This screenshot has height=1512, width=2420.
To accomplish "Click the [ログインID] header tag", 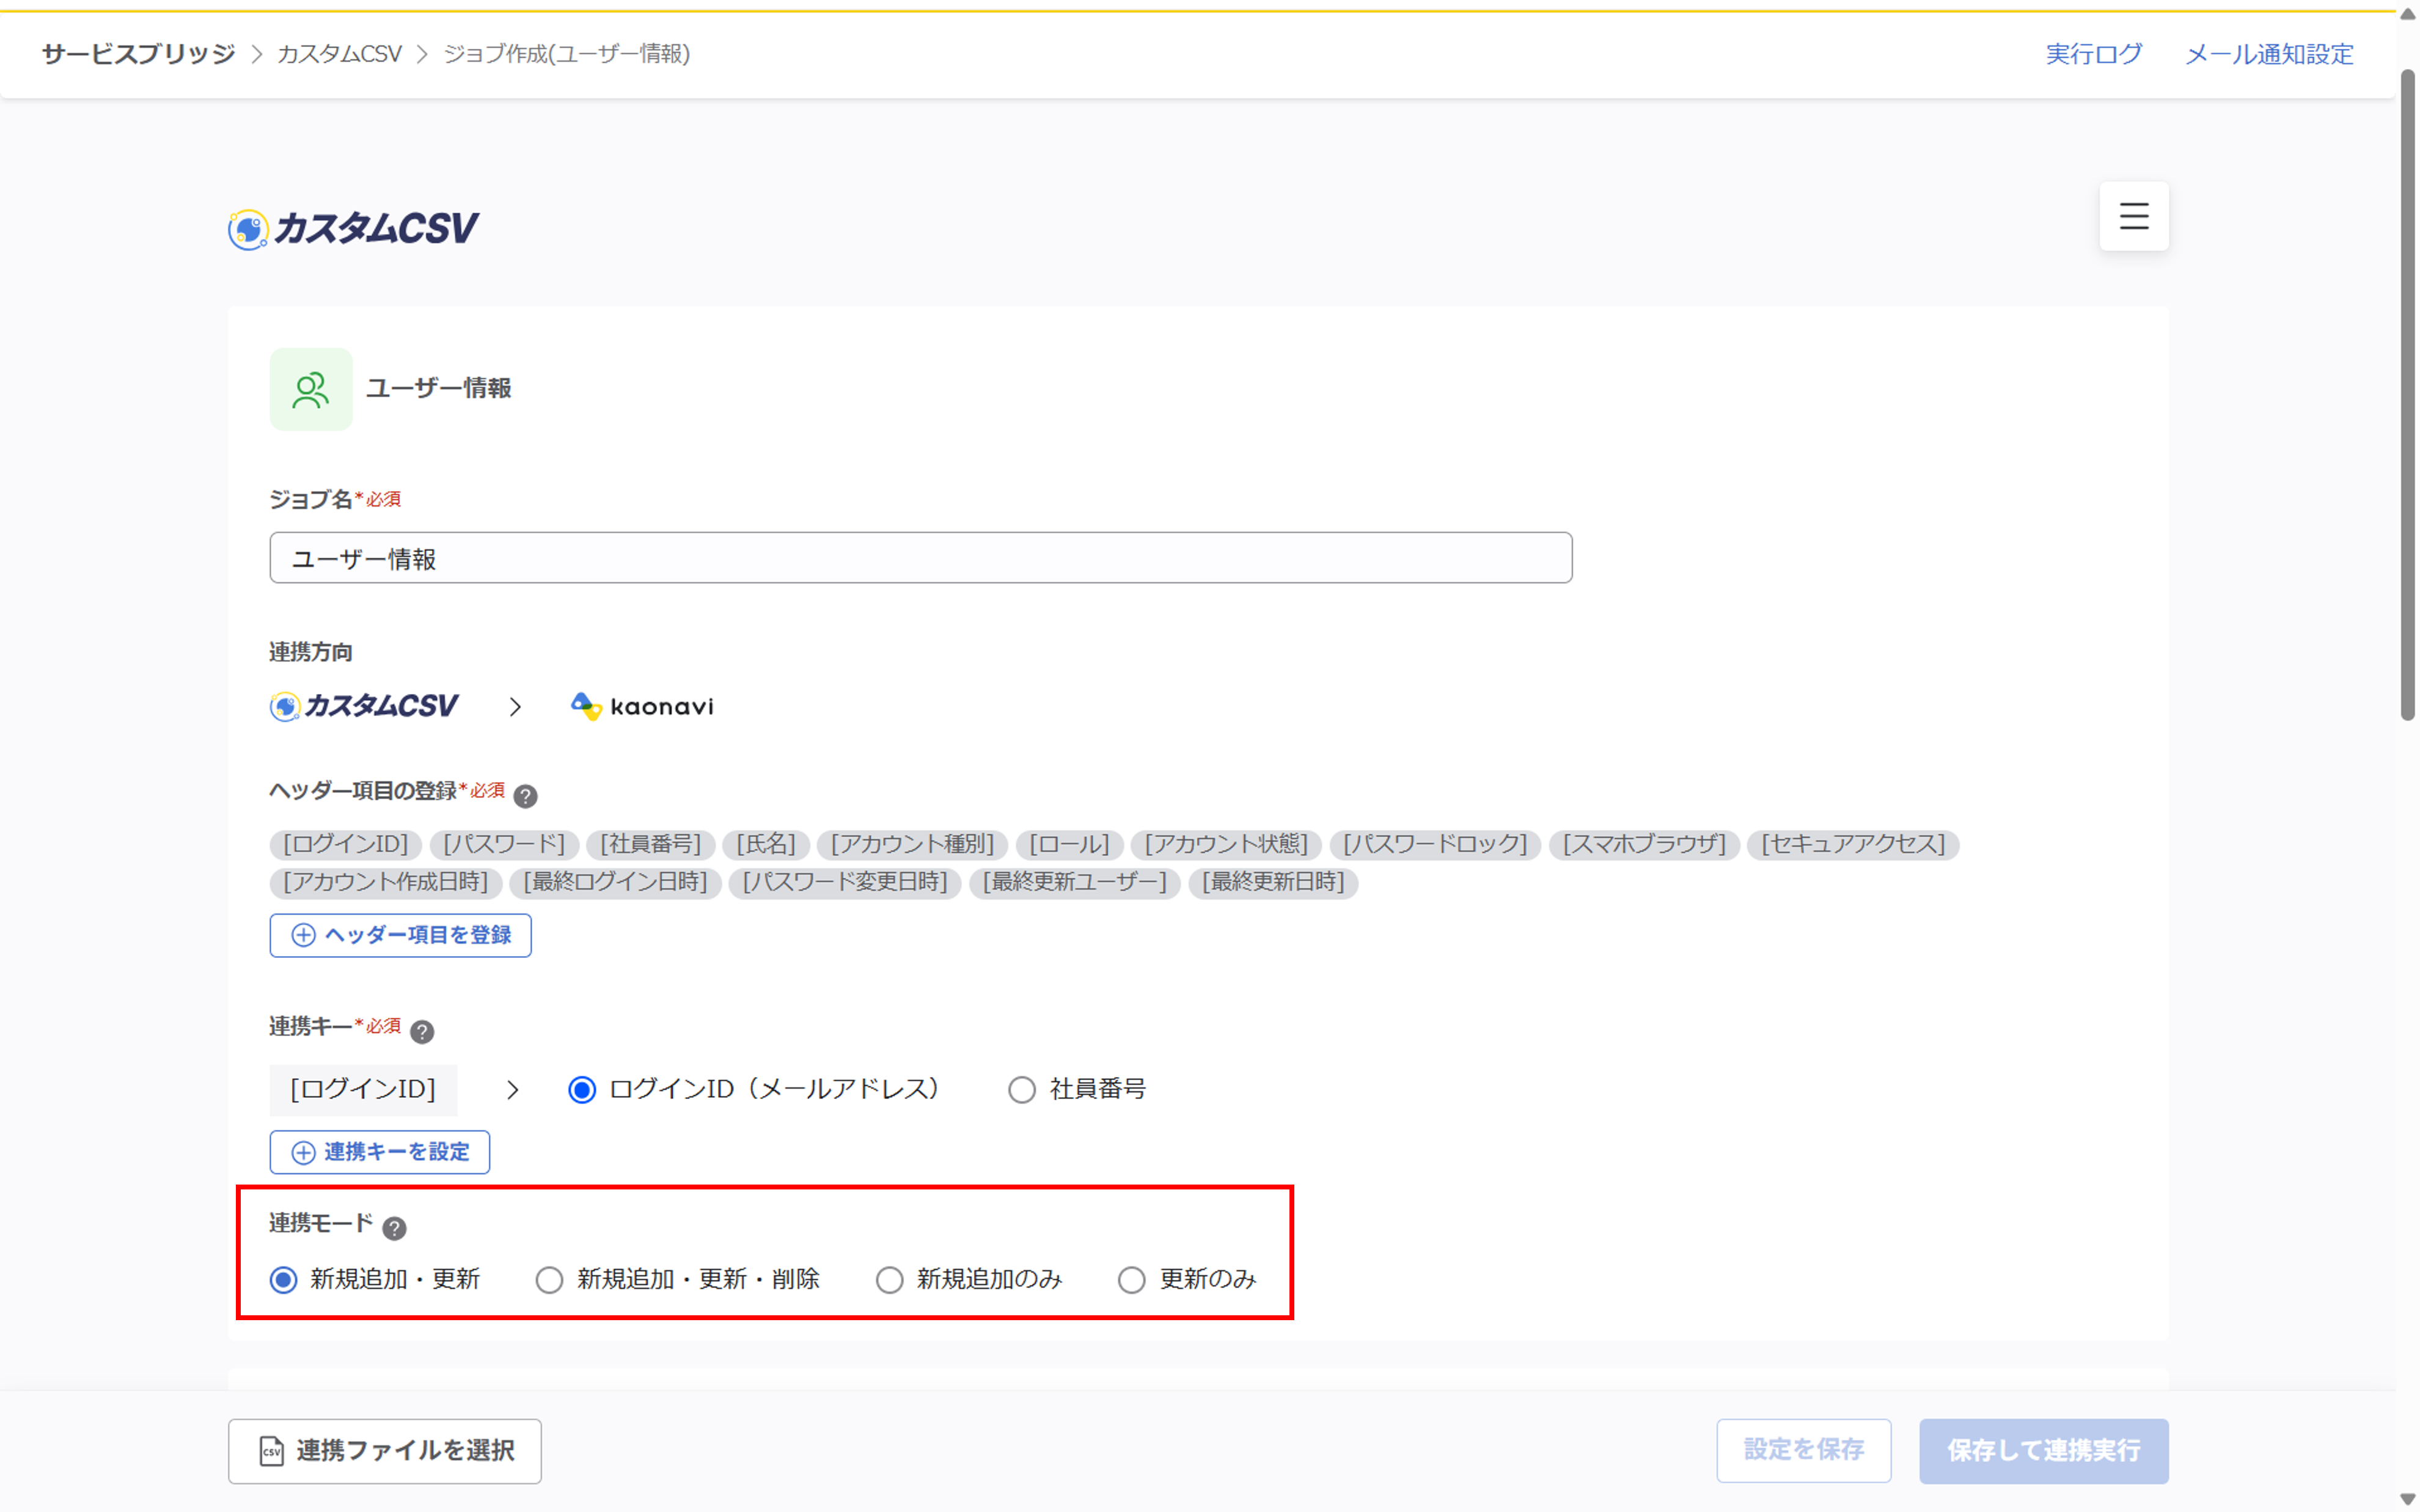I will [x=345, y=845].
